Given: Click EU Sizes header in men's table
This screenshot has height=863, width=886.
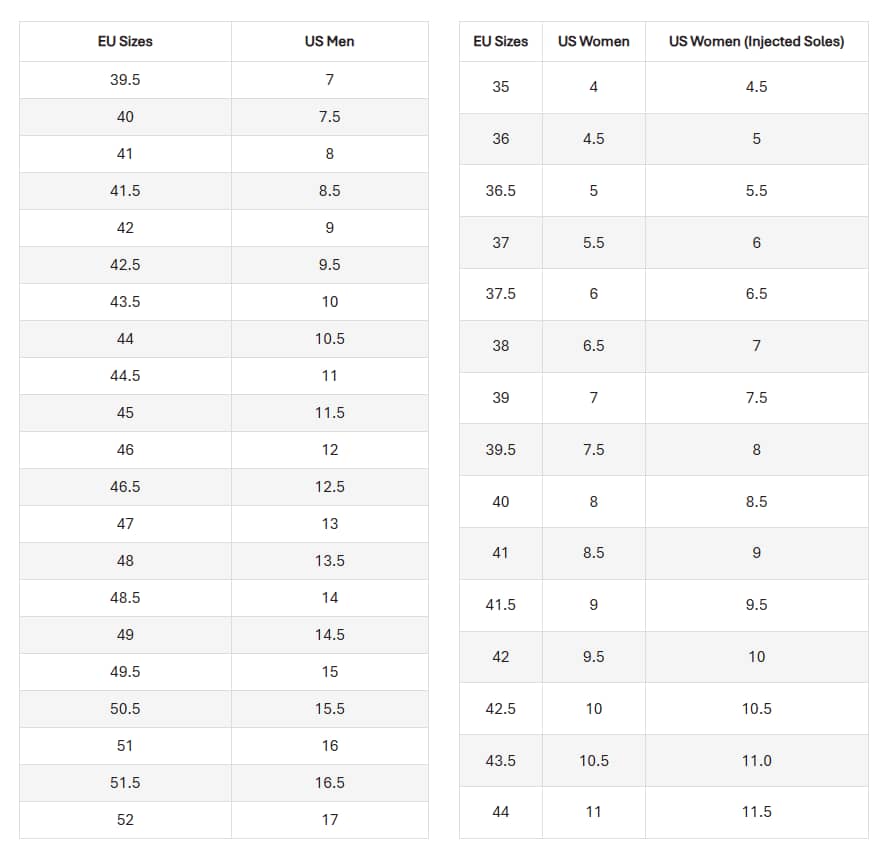Looking at the screenshot, I should (x=125, y=42).
